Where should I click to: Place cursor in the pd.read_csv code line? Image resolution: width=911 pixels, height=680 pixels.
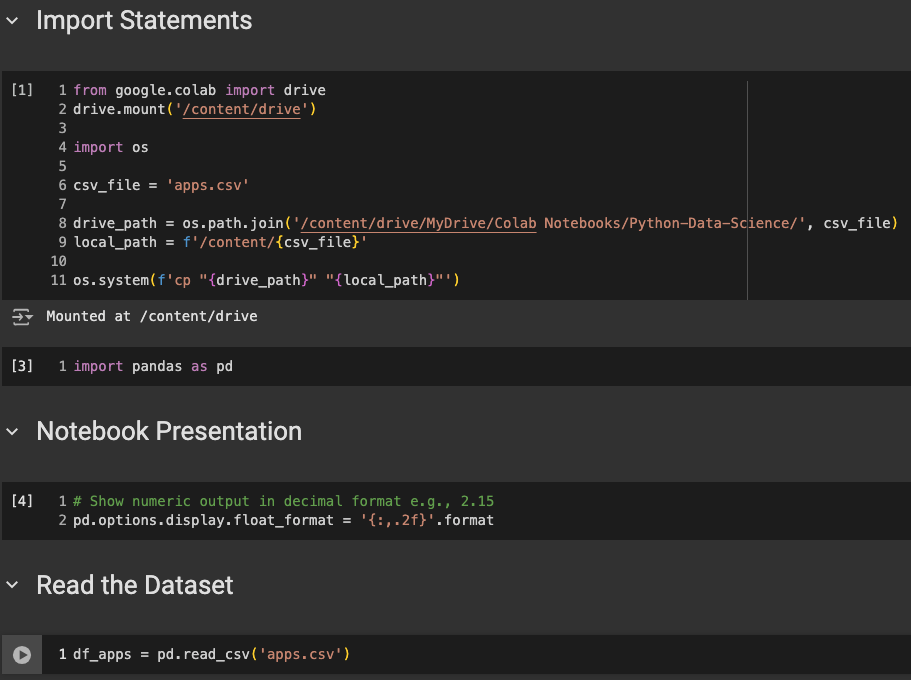pos(211,654)
